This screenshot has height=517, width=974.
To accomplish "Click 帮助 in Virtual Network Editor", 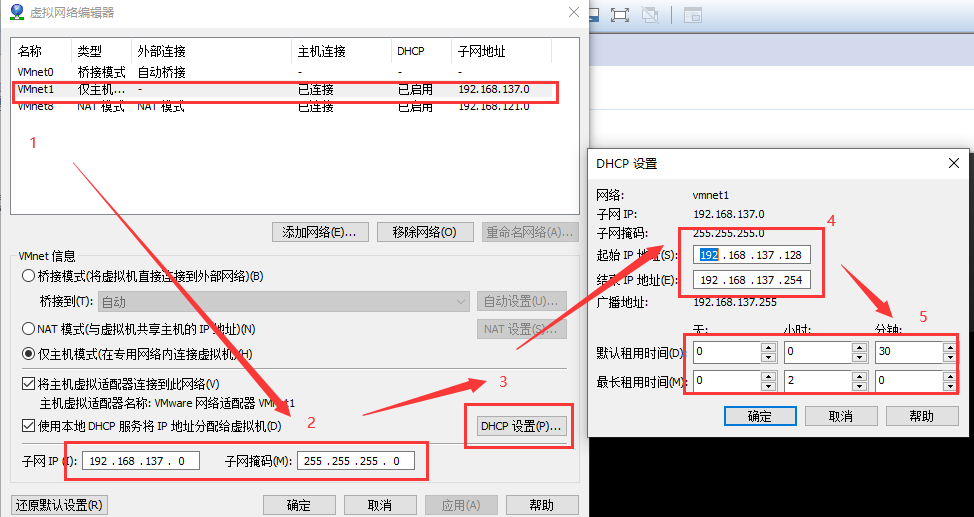I will pos(542,505).
